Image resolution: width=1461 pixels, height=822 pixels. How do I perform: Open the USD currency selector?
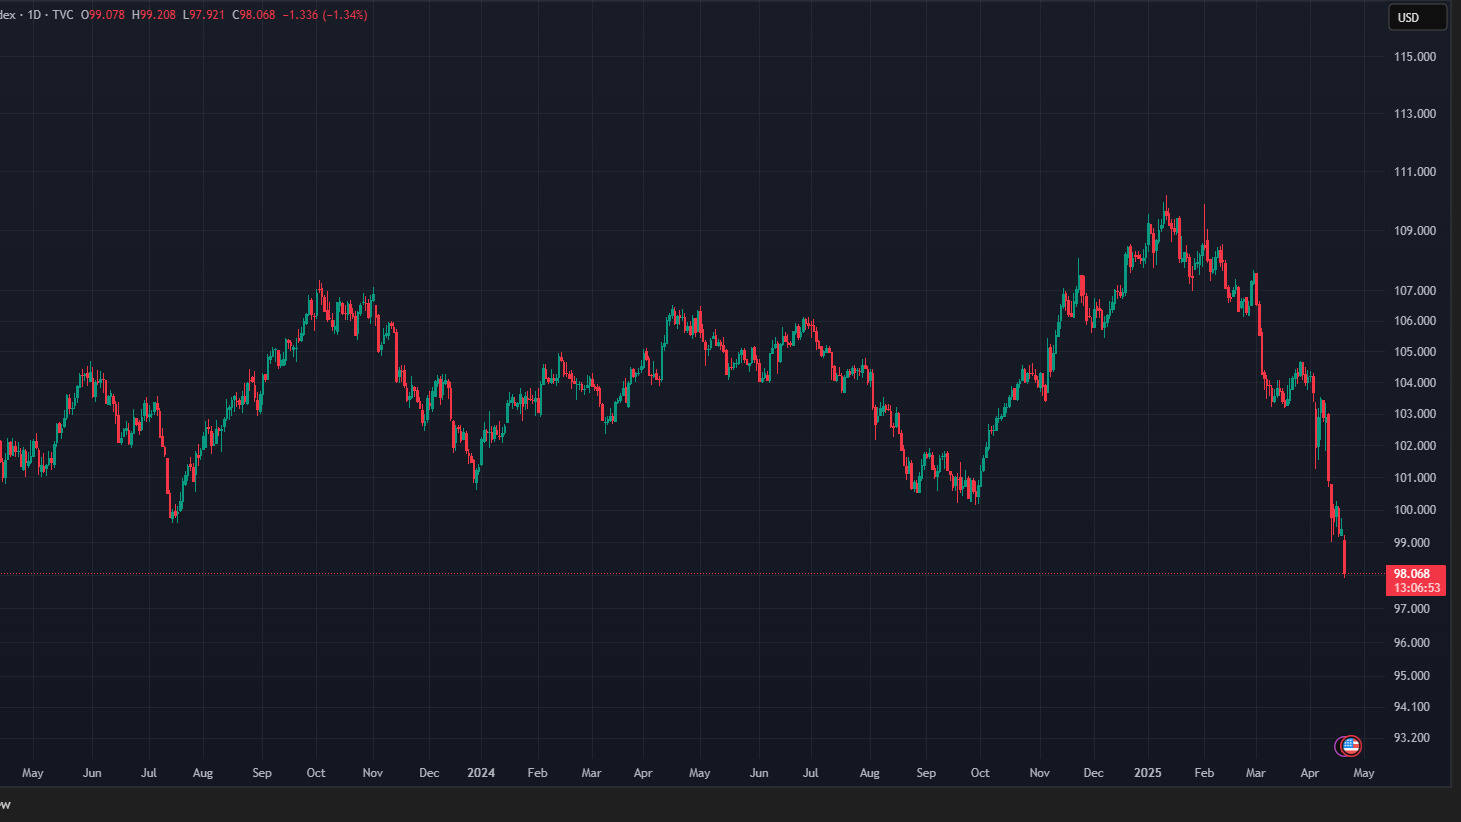[1417, 17]
